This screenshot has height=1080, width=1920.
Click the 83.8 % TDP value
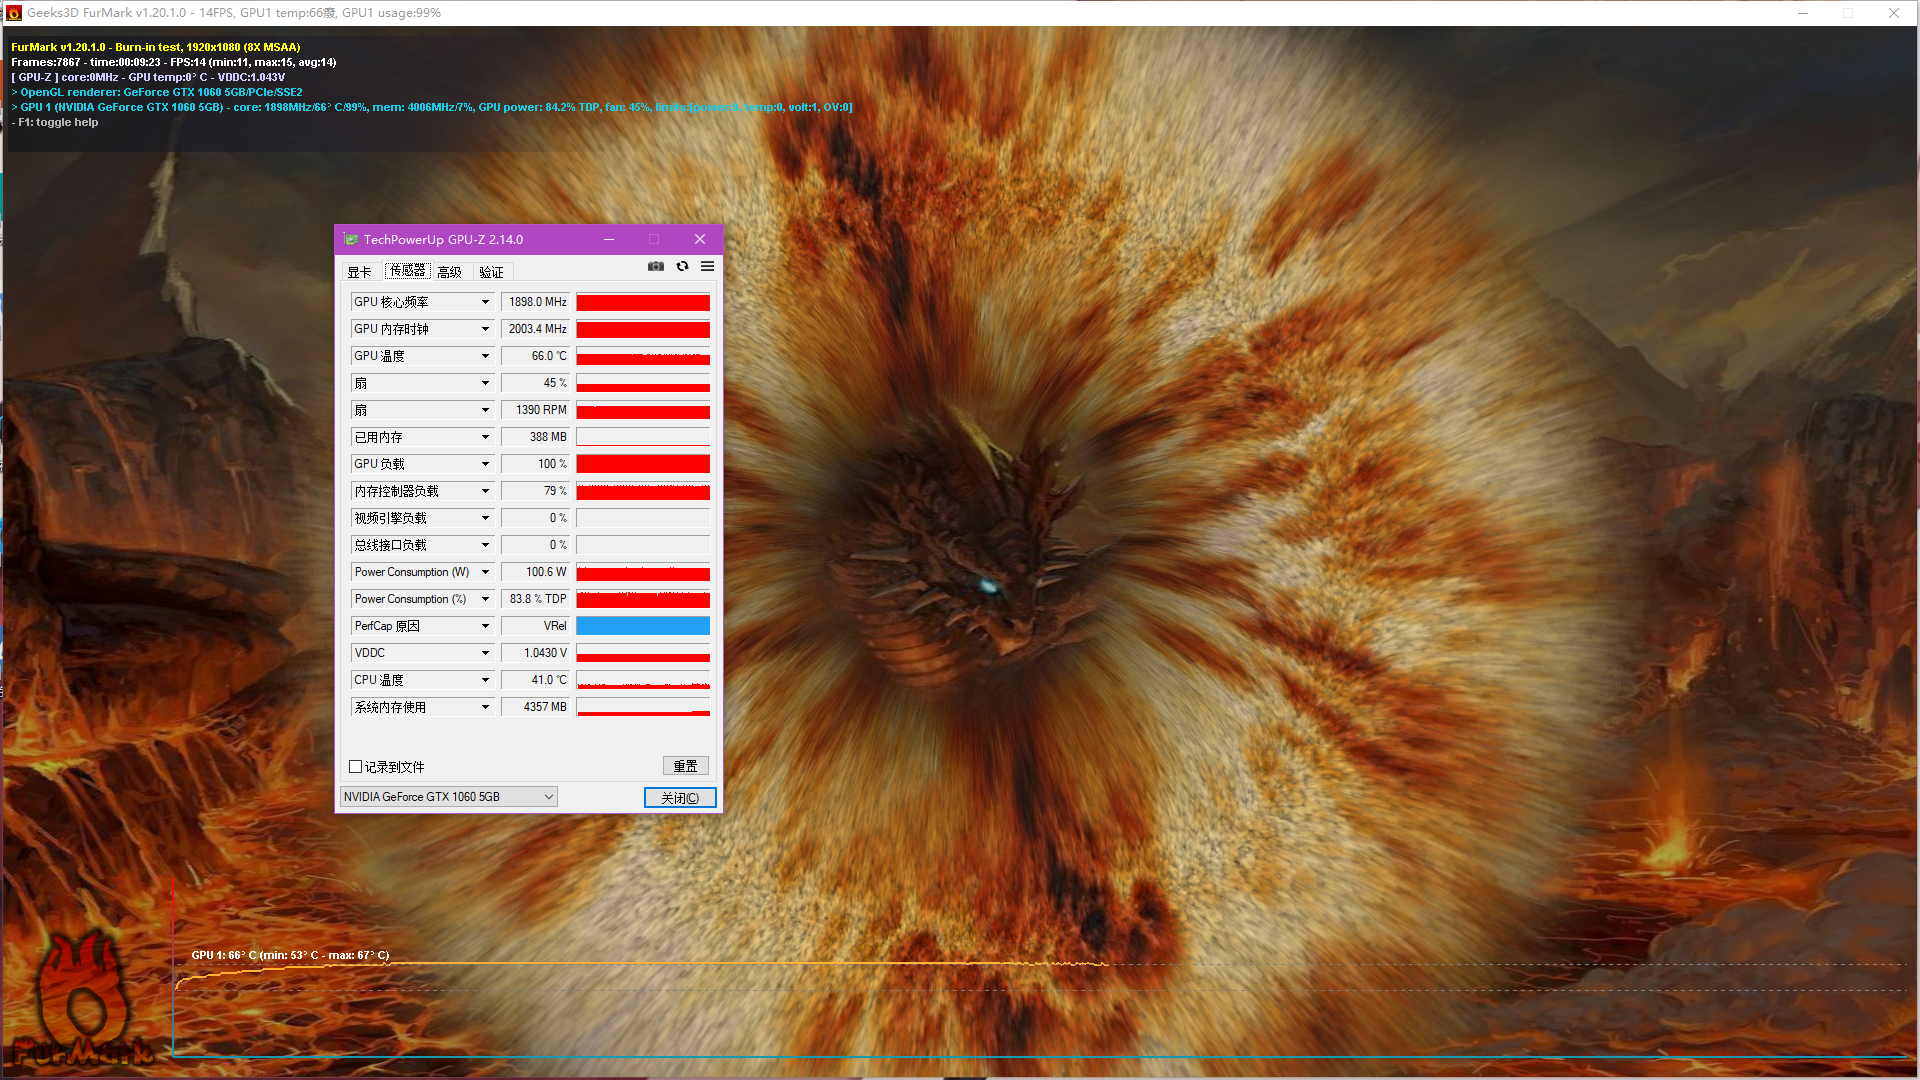(x=536, y=599)
